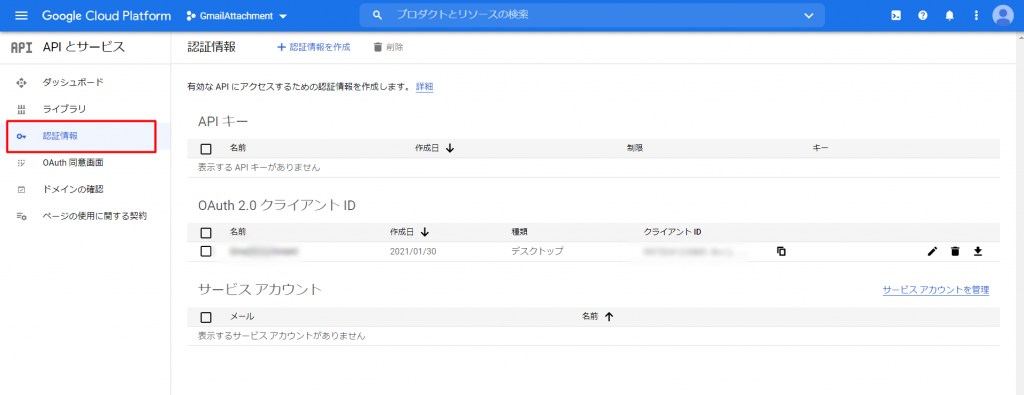Image resolution: width=1024 pixels, height=395 pixels.
Task: Focus the product and resource search field
Action: (x=592, y=16)
